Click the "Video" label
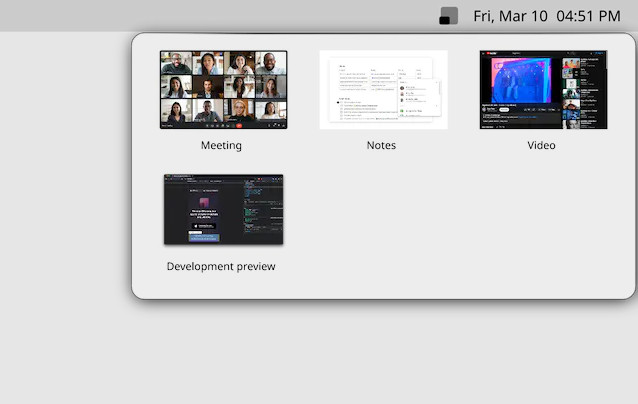 (541, 145)
